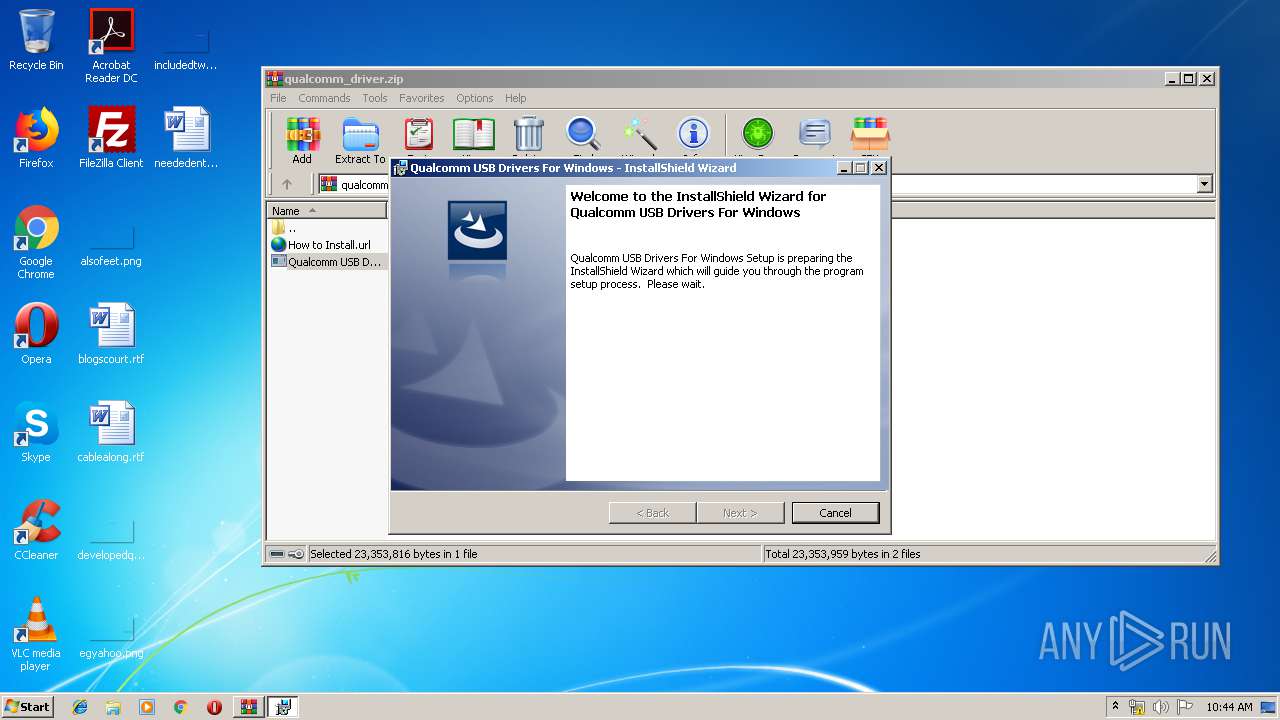Open the WinRAR Help menu

coord(515,98)
